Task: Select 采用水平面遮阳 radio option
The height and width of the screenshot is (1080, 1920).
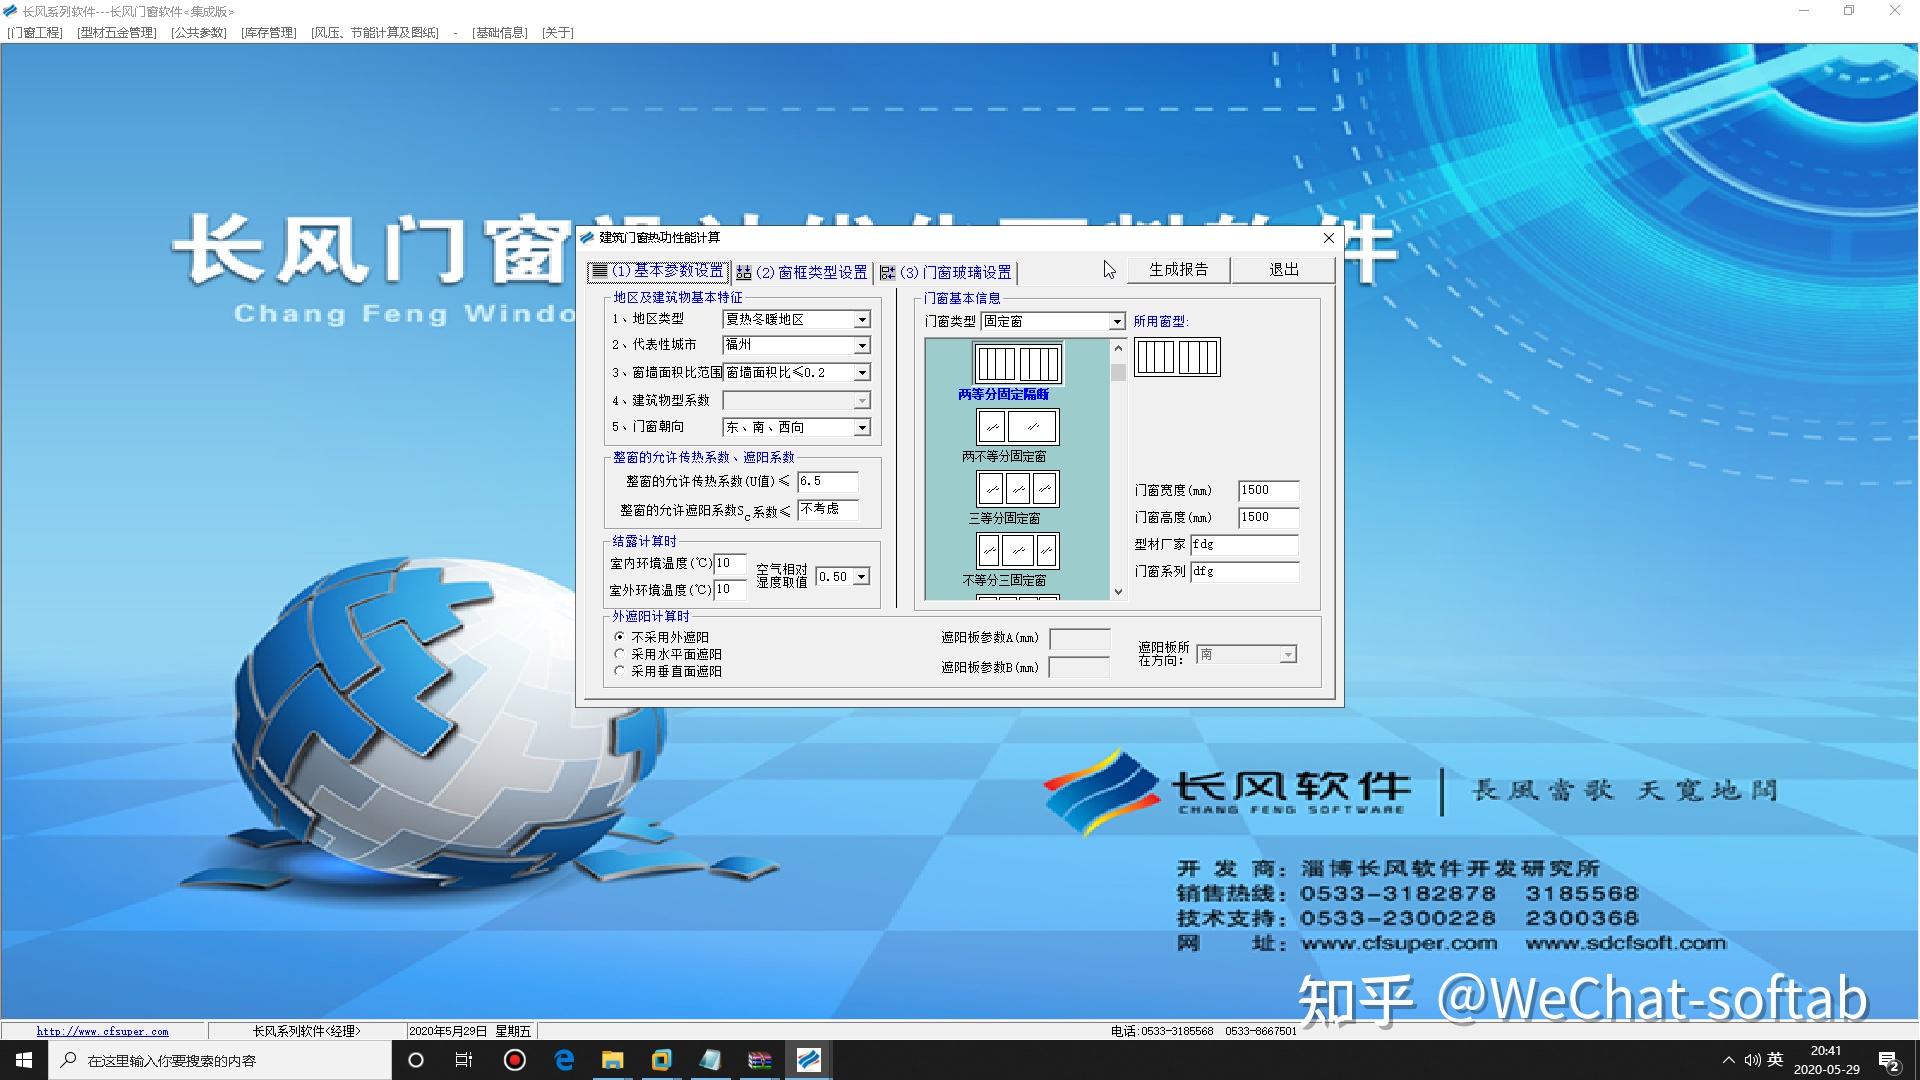Action: coord(620,654)
